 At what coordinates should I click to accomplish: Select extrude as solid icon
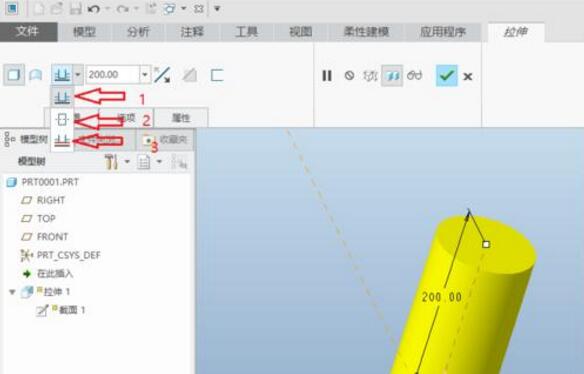[x=14, y=75]
